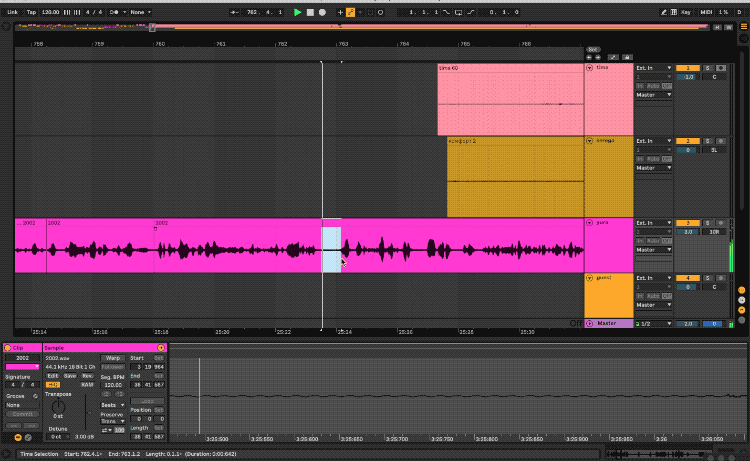Click the MIDI arrangement overdub plus icon
The width and height of the screenshot is (750, 461).
(x=340, y=12)
